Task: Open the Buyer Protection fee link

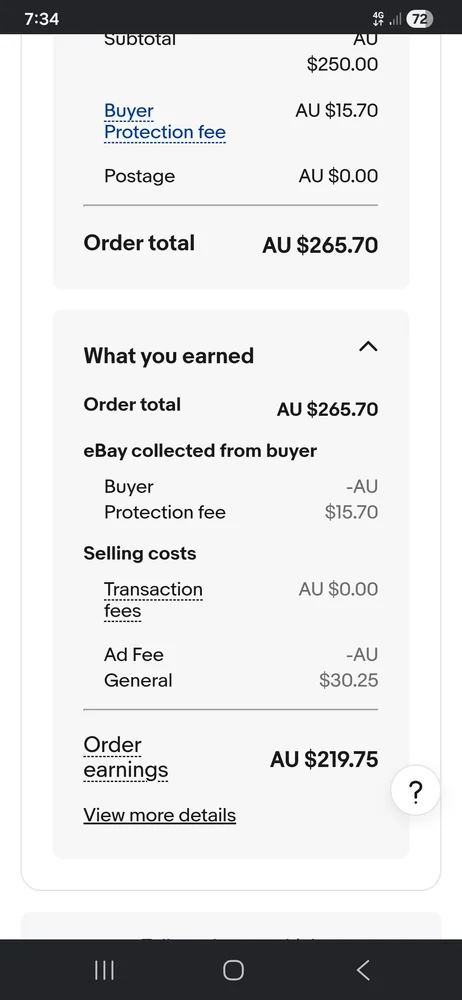Action: (165, 121)
